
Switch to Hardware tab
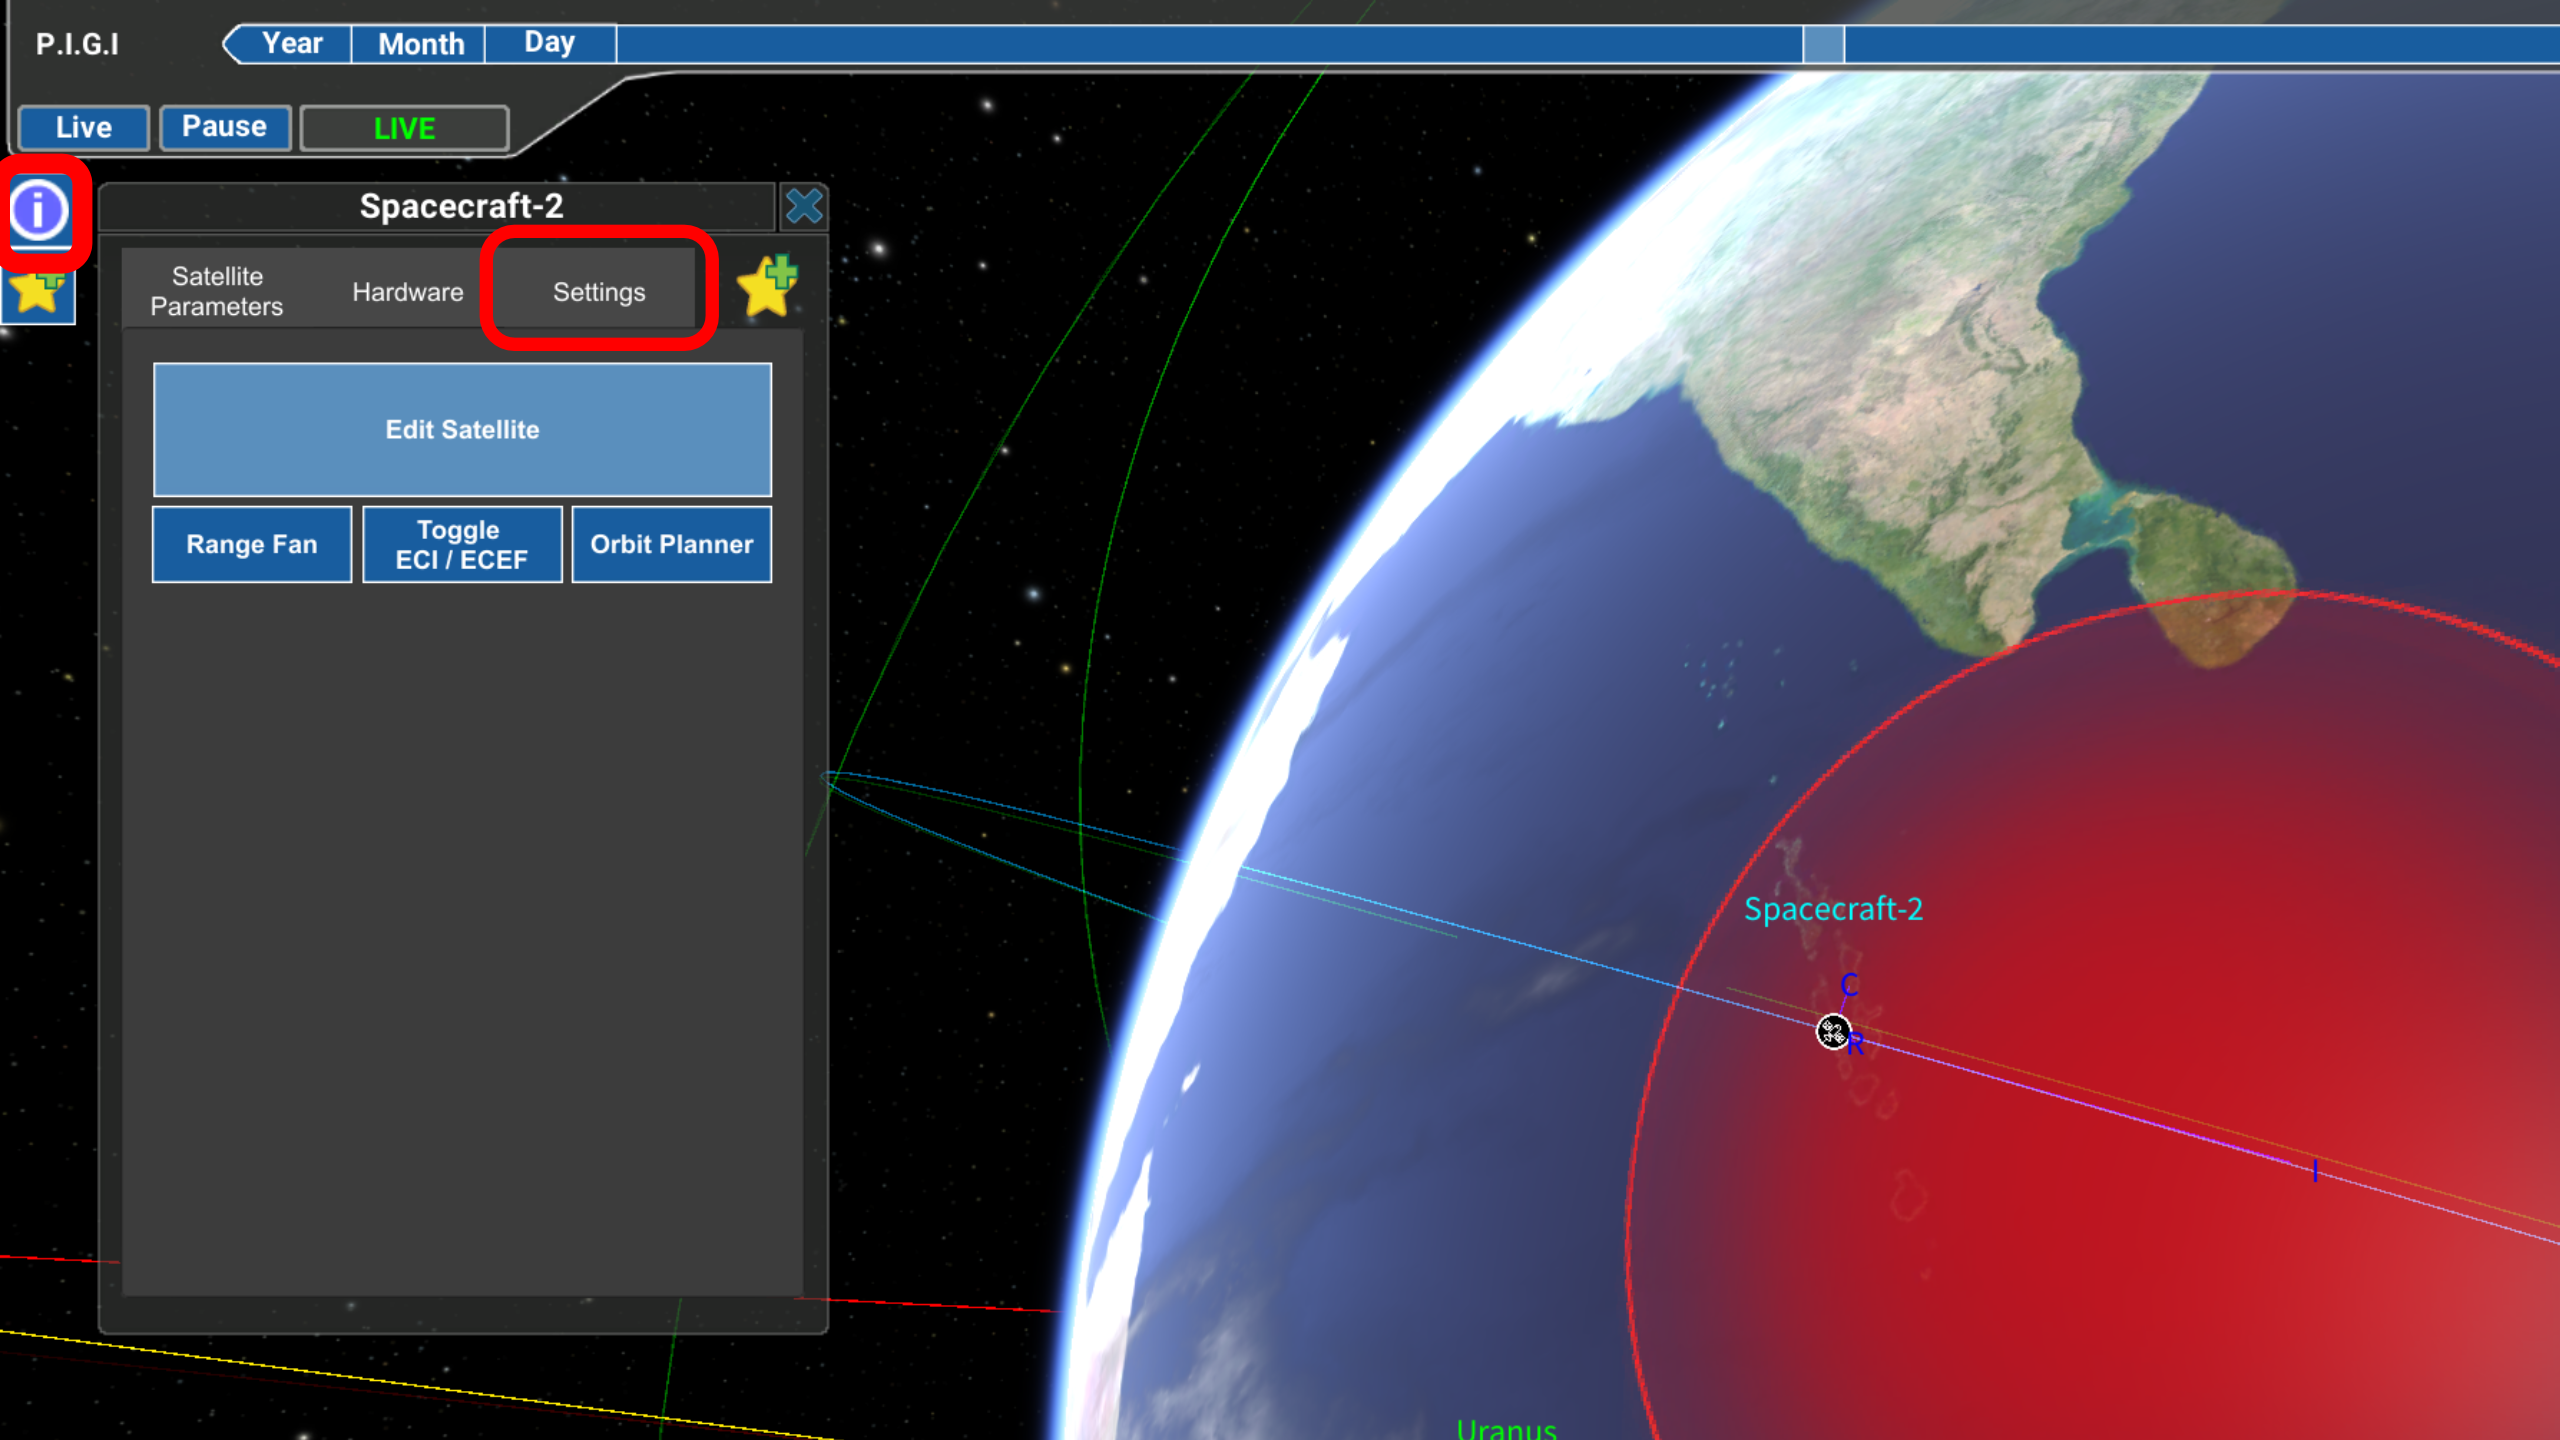point(408,292)
